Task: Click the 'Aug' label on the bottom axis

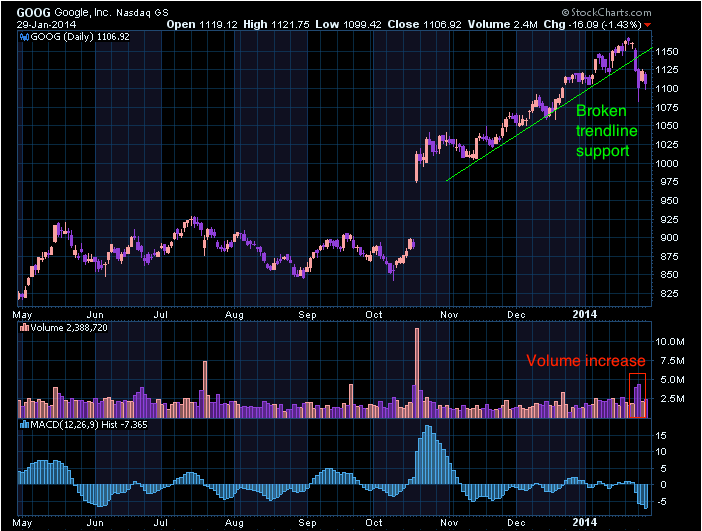Action: pos(234,522)
